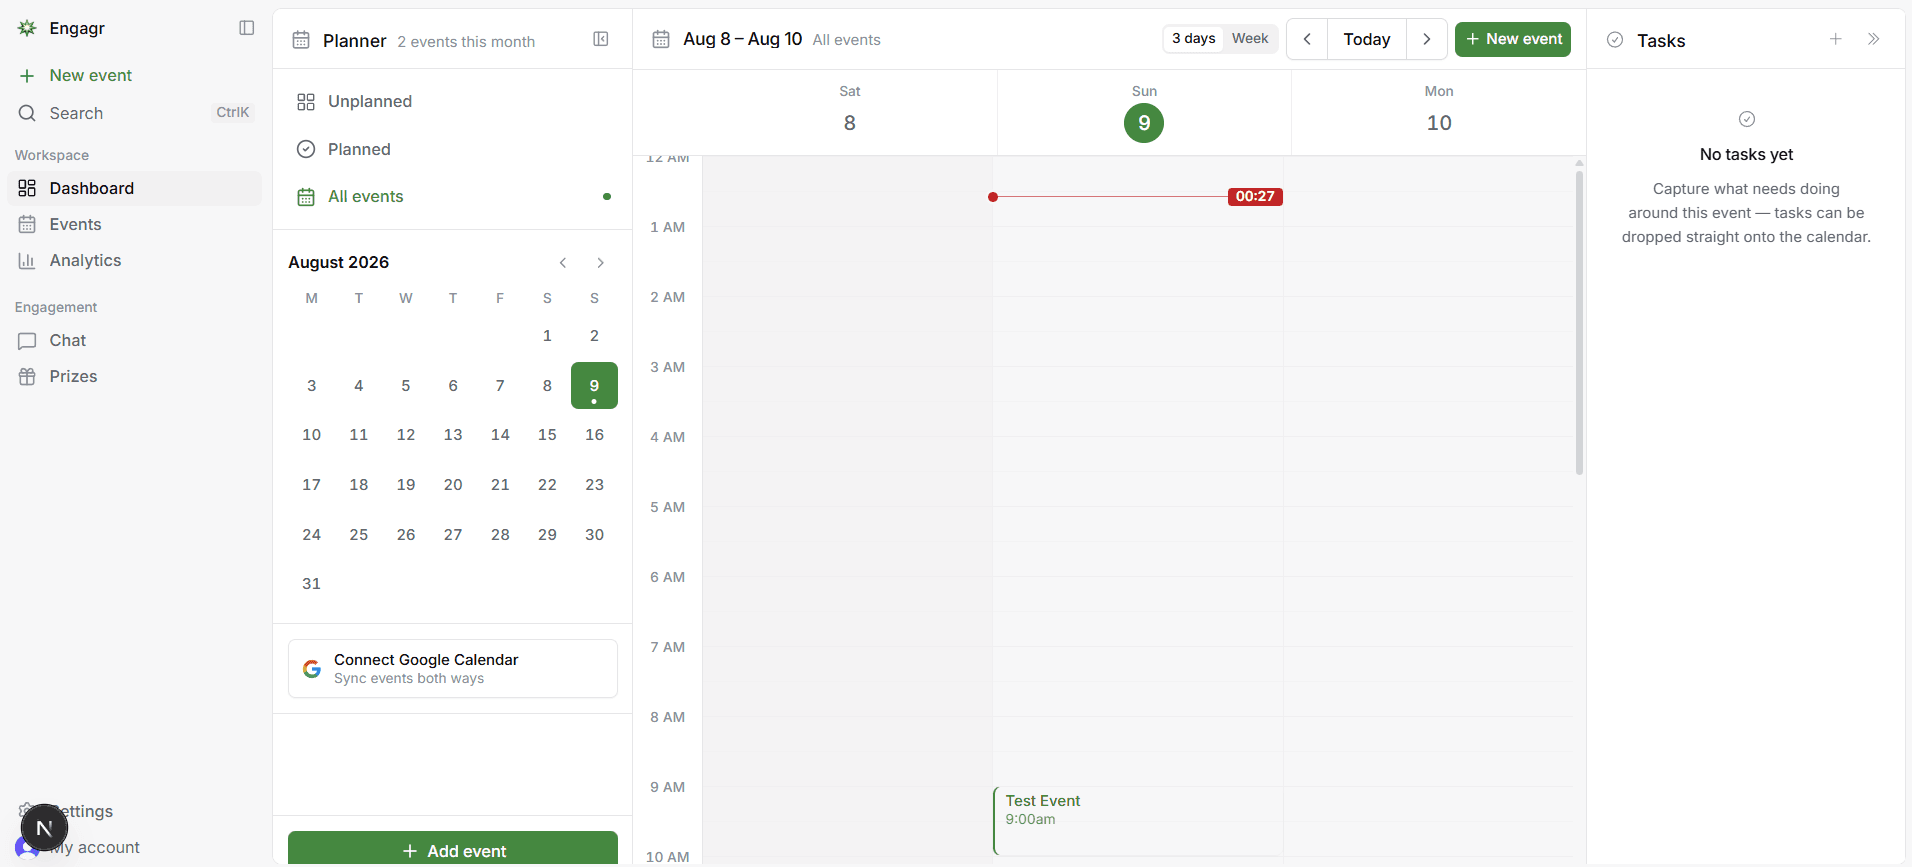The height and width of the screenshot is (867, 1912).
Task: Click the 00:27 current time marker
Action: pos(1255,197)
